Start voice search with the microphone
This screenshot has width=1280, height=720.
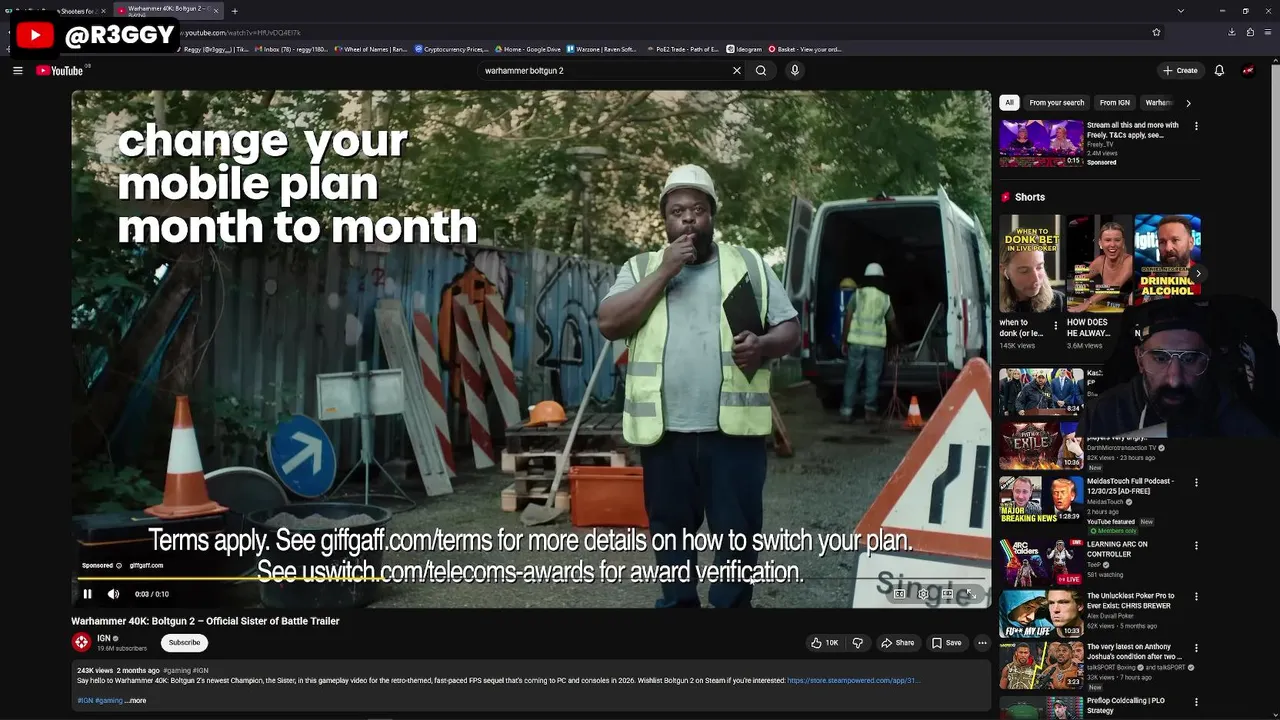tap(795, 70)
